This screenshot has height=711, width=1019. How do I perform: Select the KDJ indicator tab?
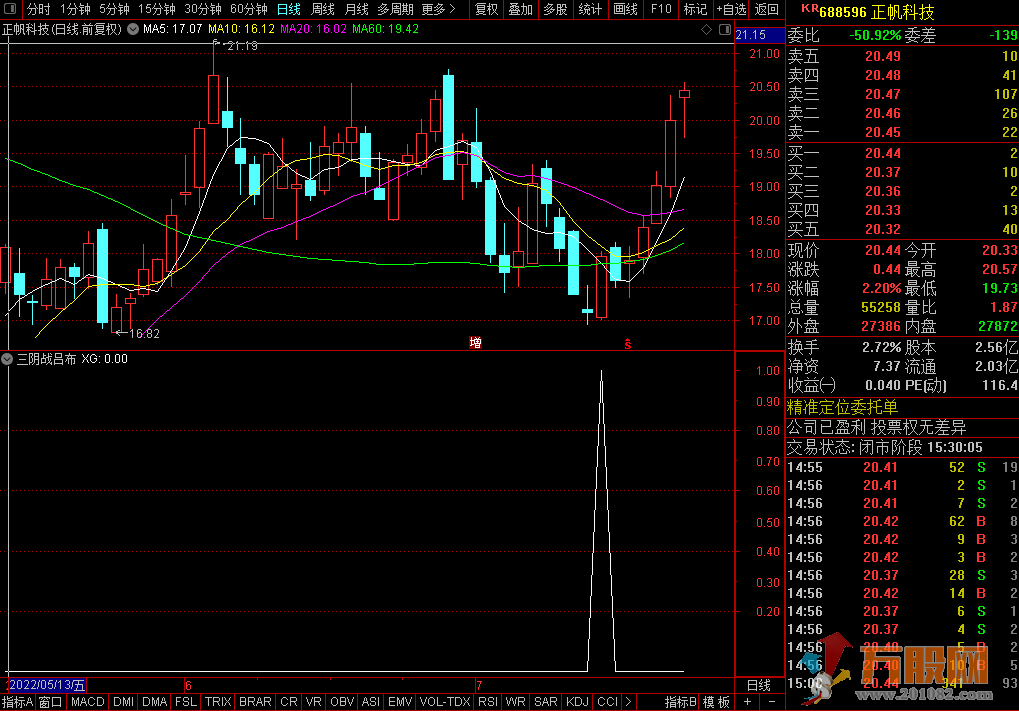(x=577, y=702)
